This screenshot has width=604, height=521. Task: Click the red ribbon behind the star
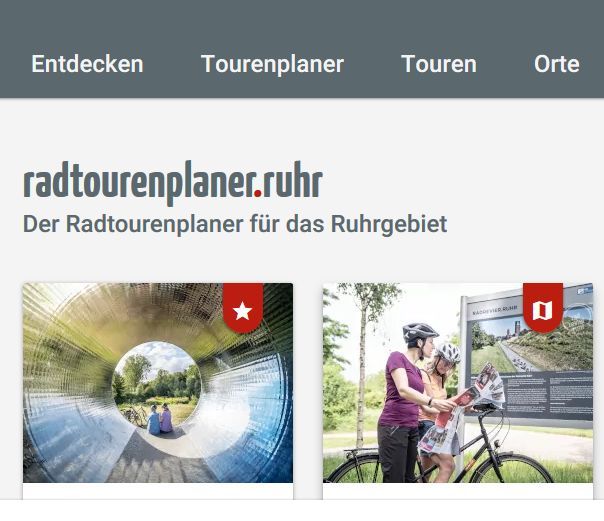pos(243,308)
